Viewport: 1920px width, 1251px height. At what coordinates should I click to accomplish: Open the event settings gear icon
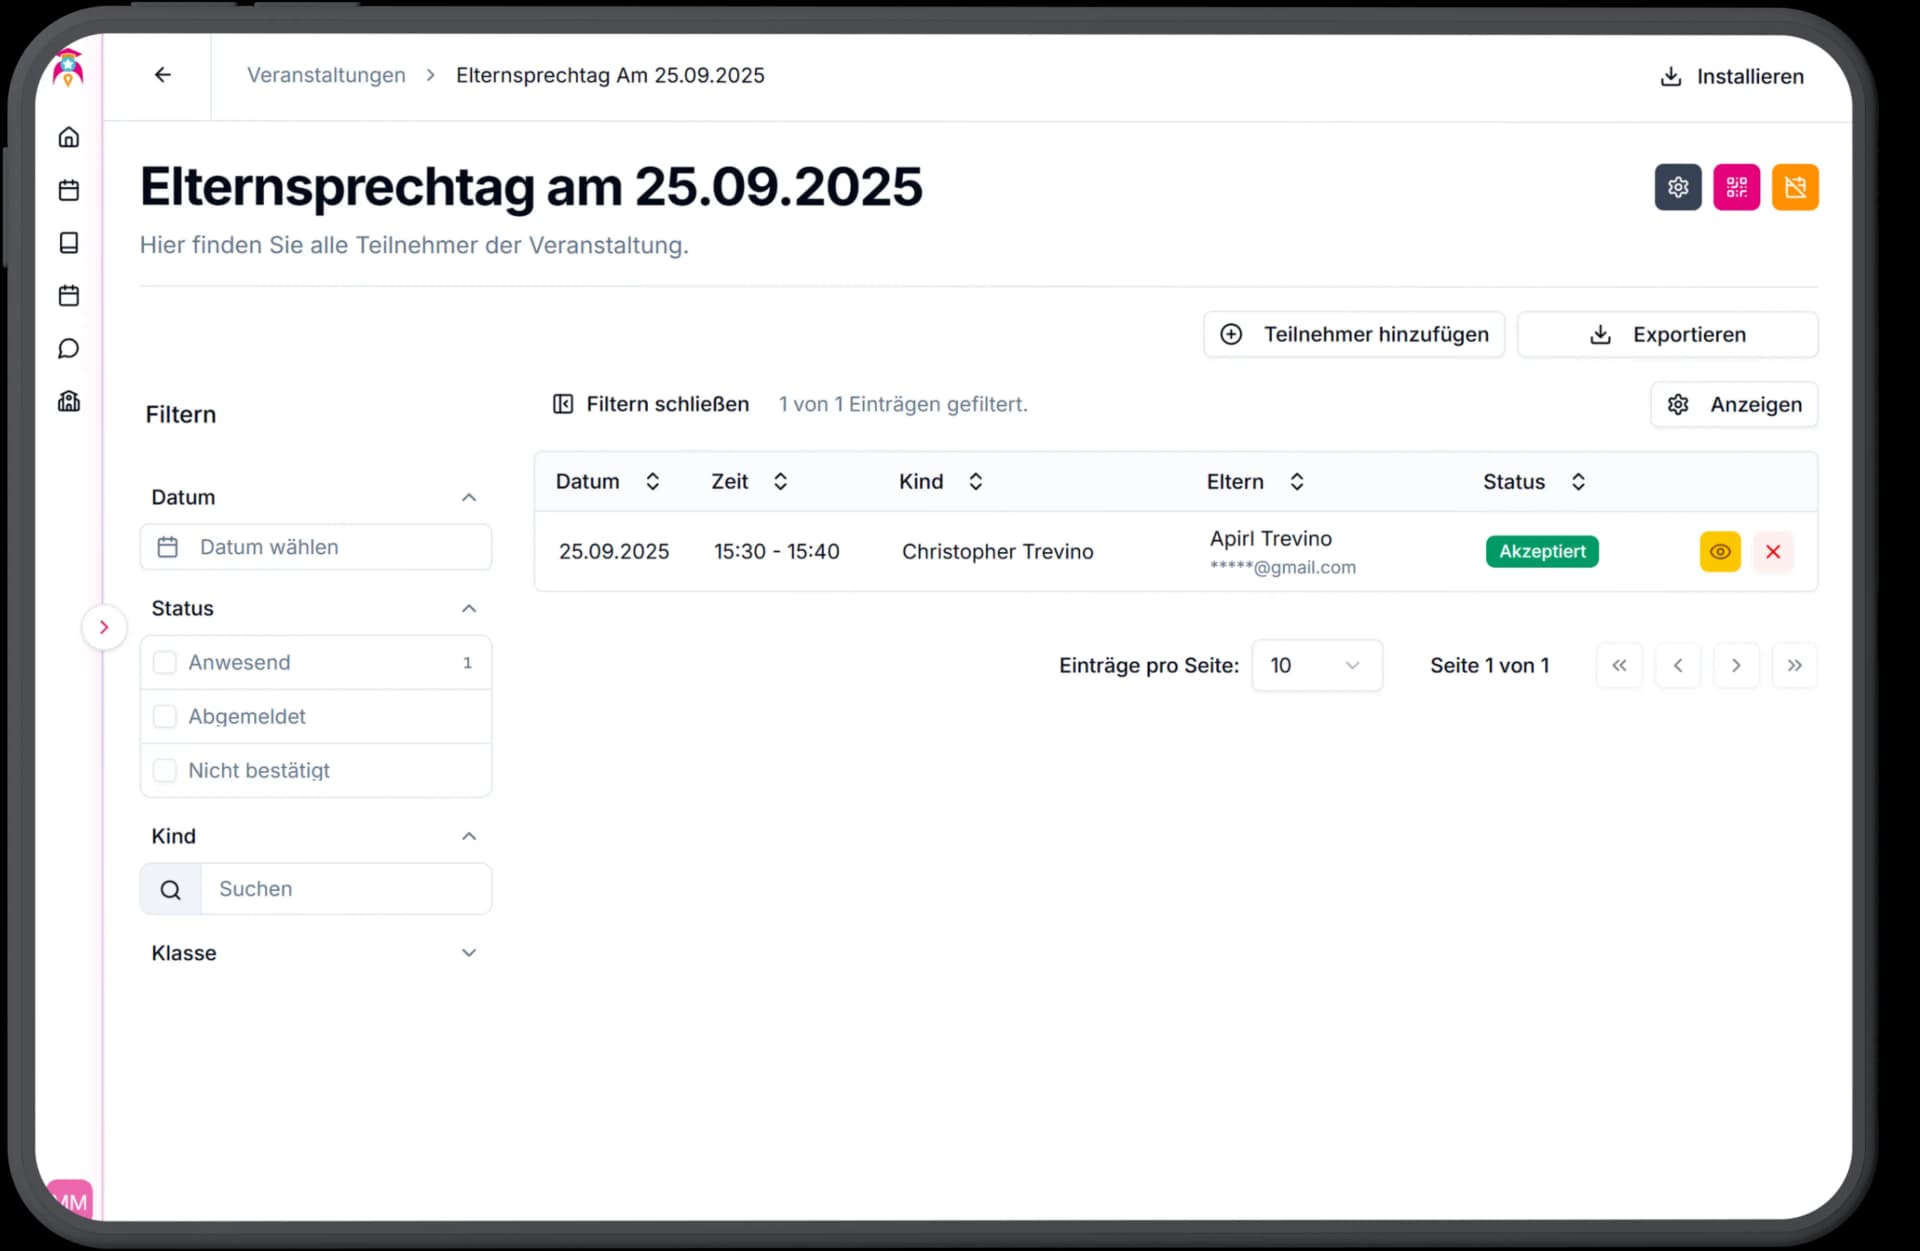click(x=1678, y=186)
